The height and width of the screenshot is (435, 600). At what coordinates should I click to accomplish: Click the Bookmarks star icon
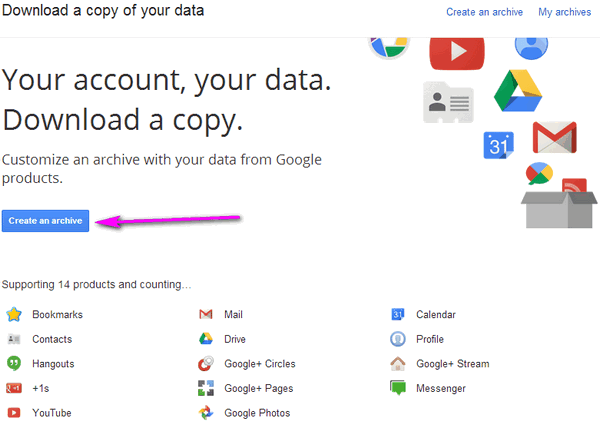coord(14,314)
